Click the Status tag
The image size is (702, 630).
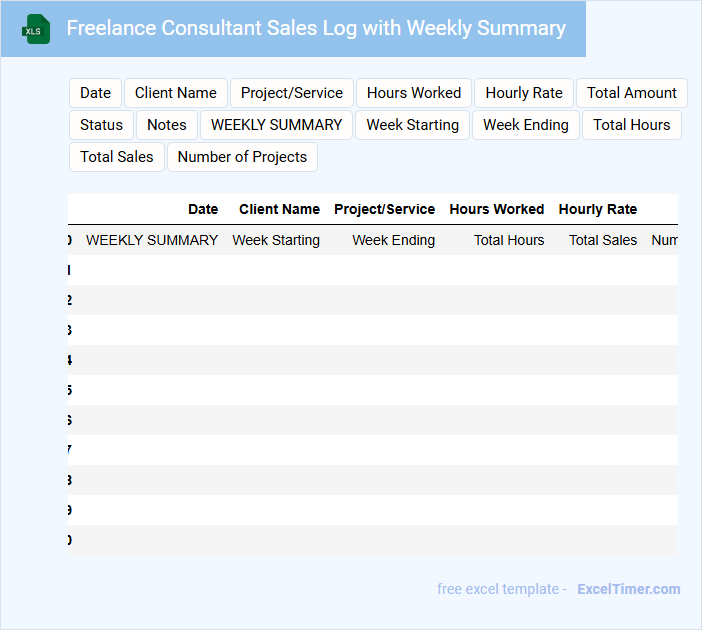[101, 125]
